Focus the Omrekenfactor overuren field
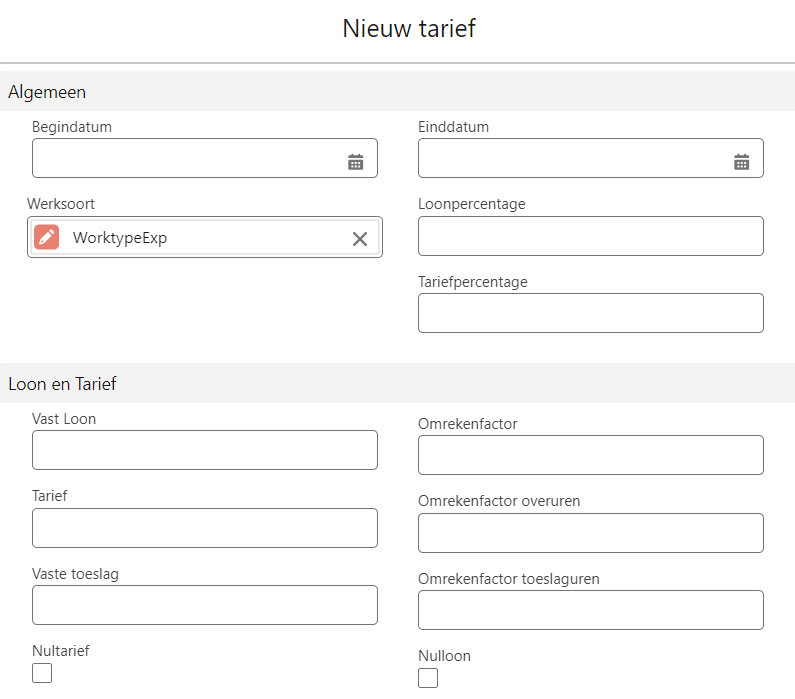 [590, 533]
